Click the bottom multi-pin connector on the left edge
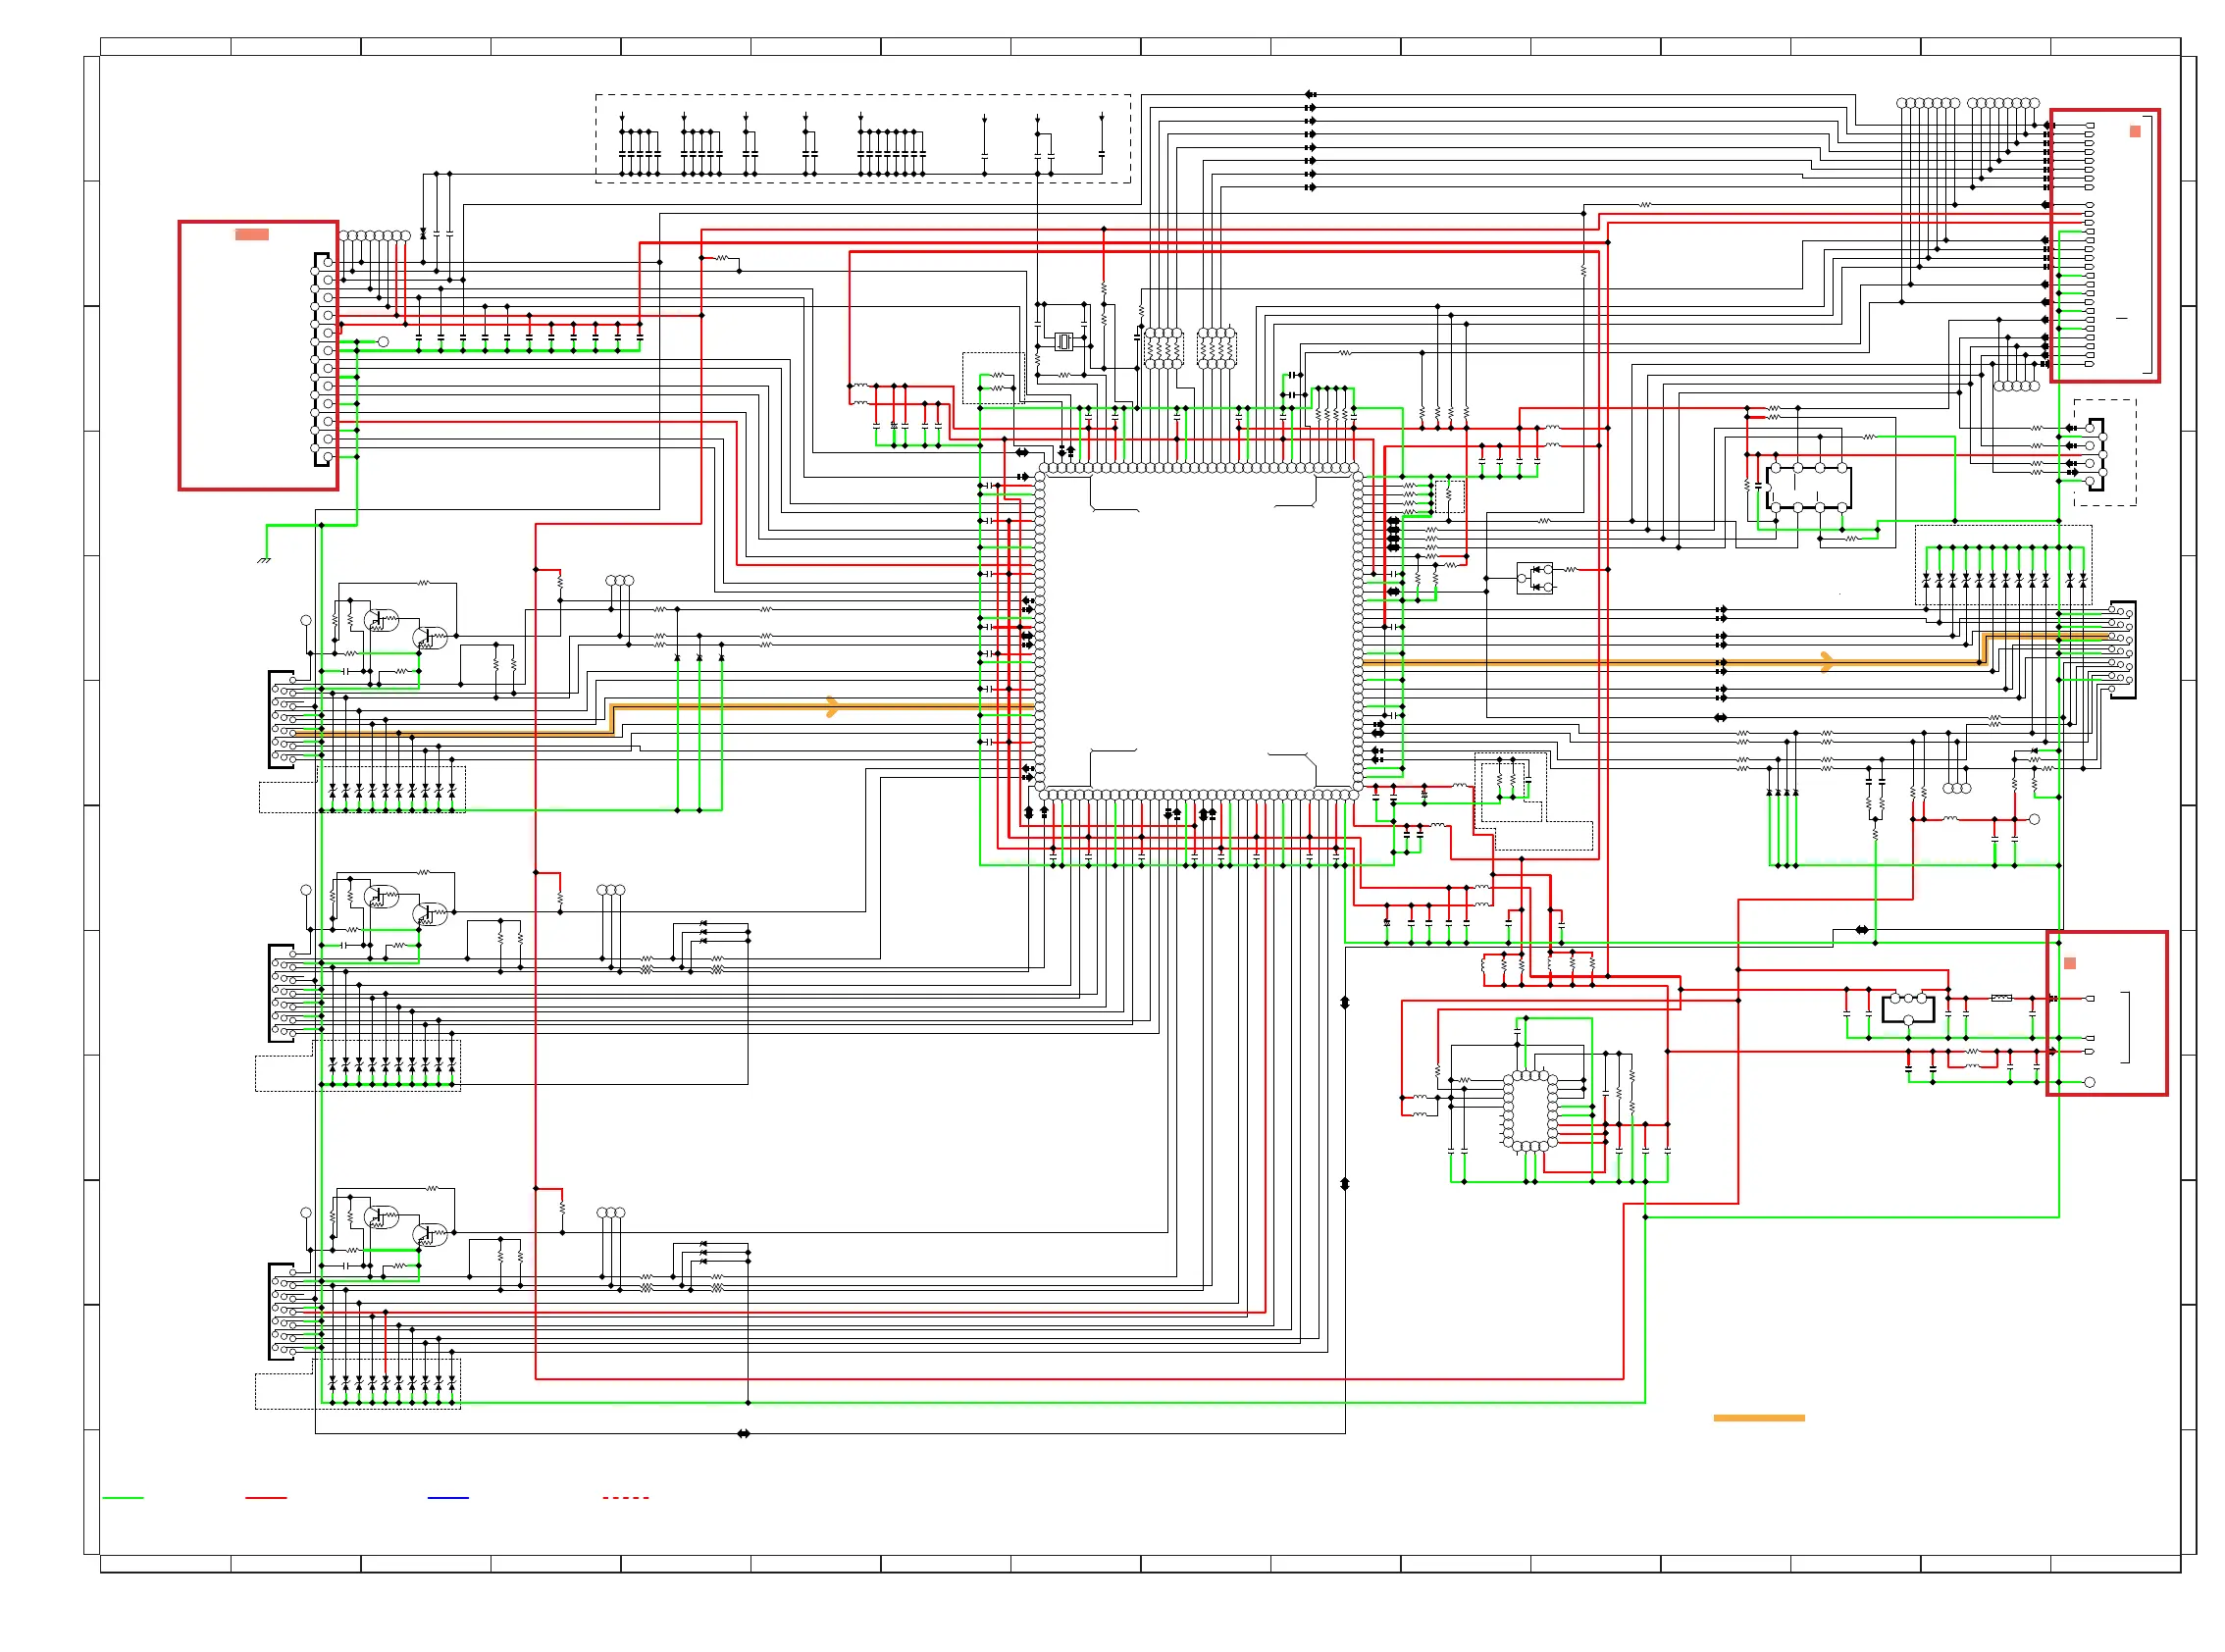 tap(283, 1311)
